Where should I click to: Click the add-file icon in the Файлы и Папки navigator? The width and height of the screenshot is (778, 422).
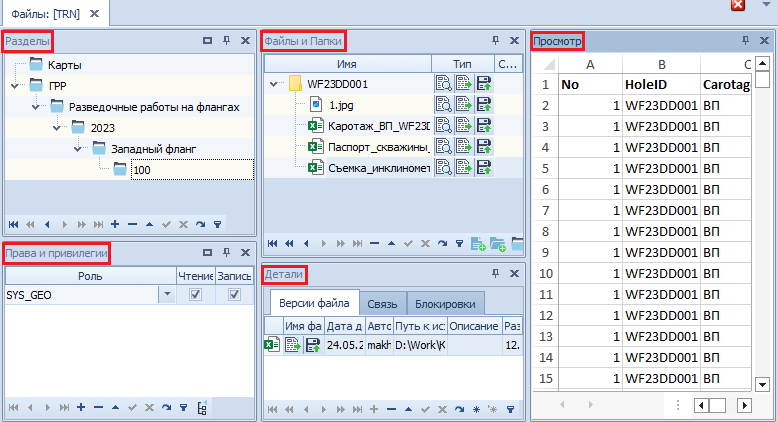477,243
